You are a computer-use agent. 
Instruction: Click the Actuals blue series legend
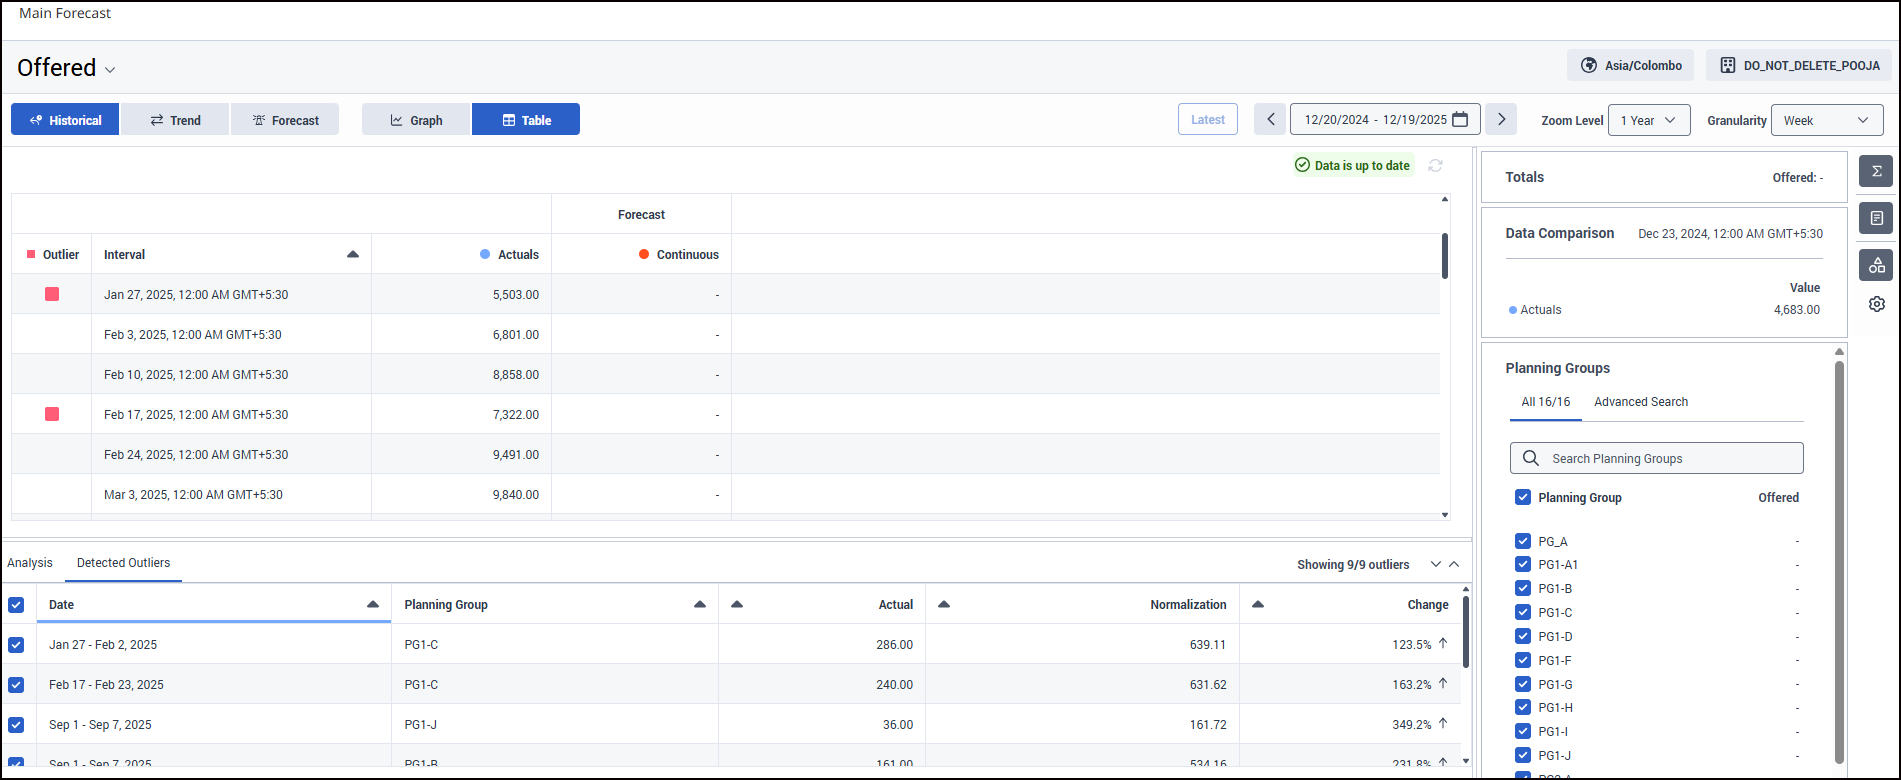[509, 255]
